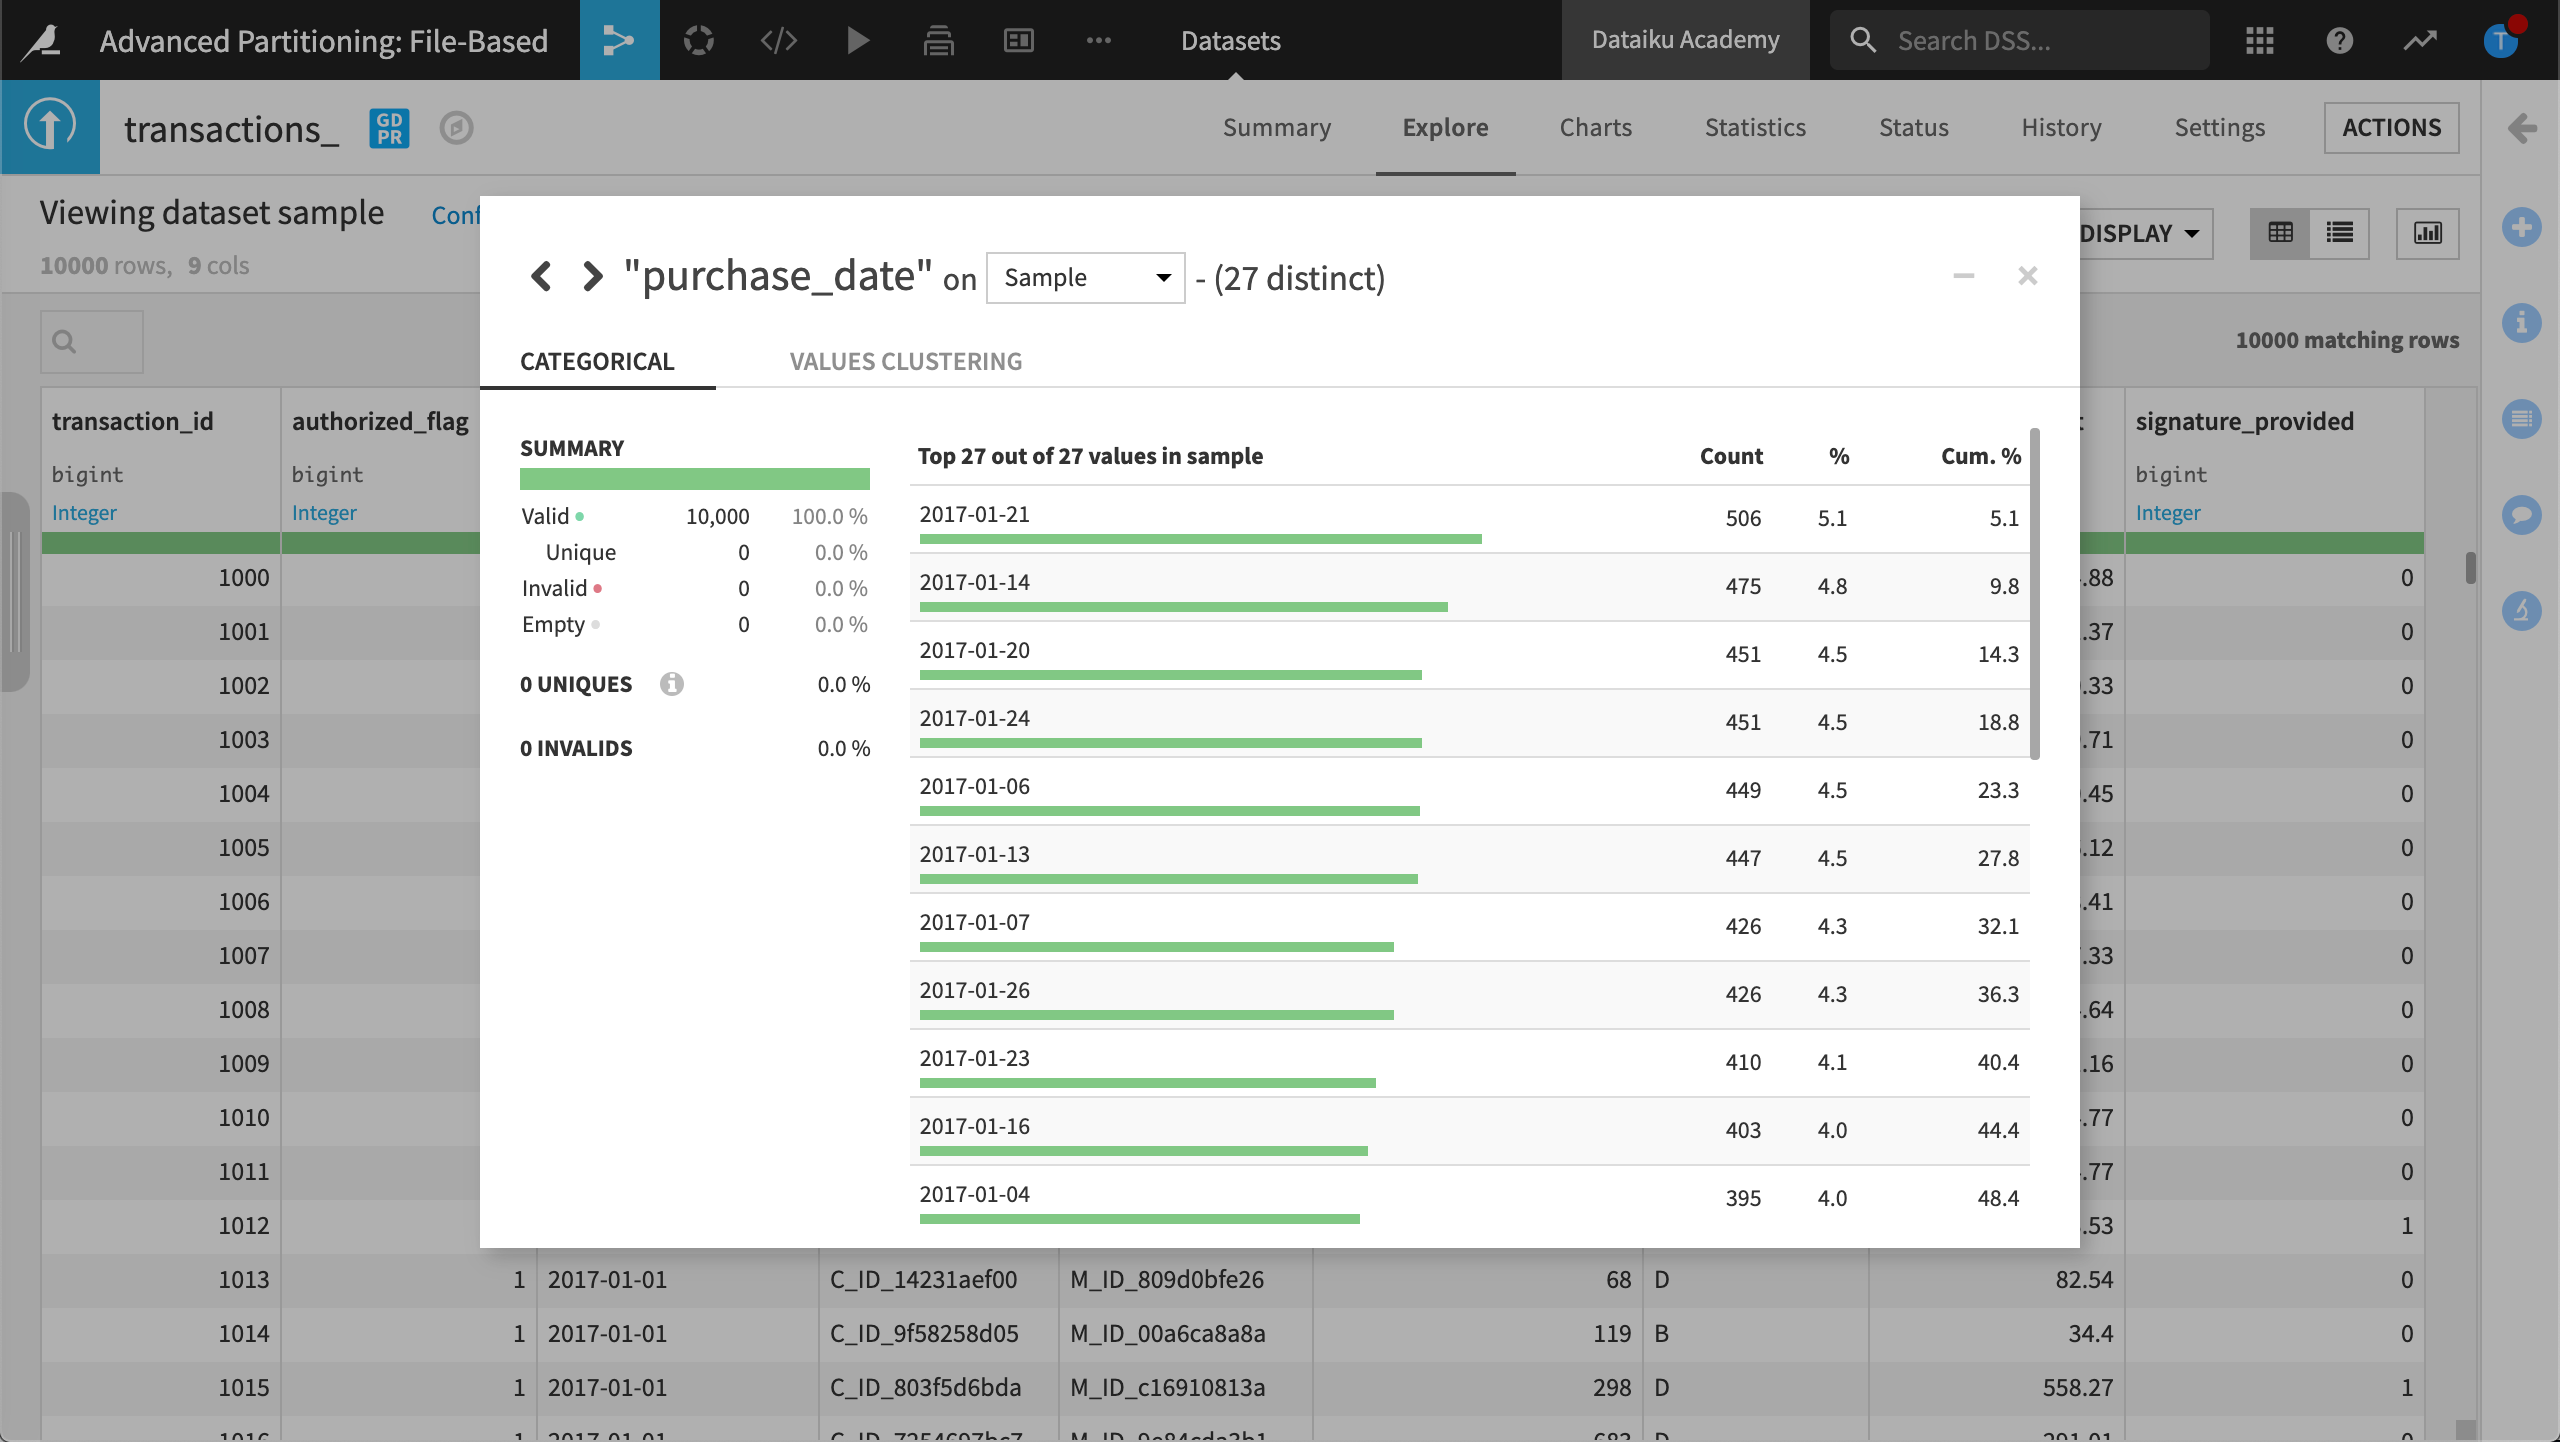Open the Status tab
Viewport: 2560px width, 1442px height.
[x=1914, y=127]
